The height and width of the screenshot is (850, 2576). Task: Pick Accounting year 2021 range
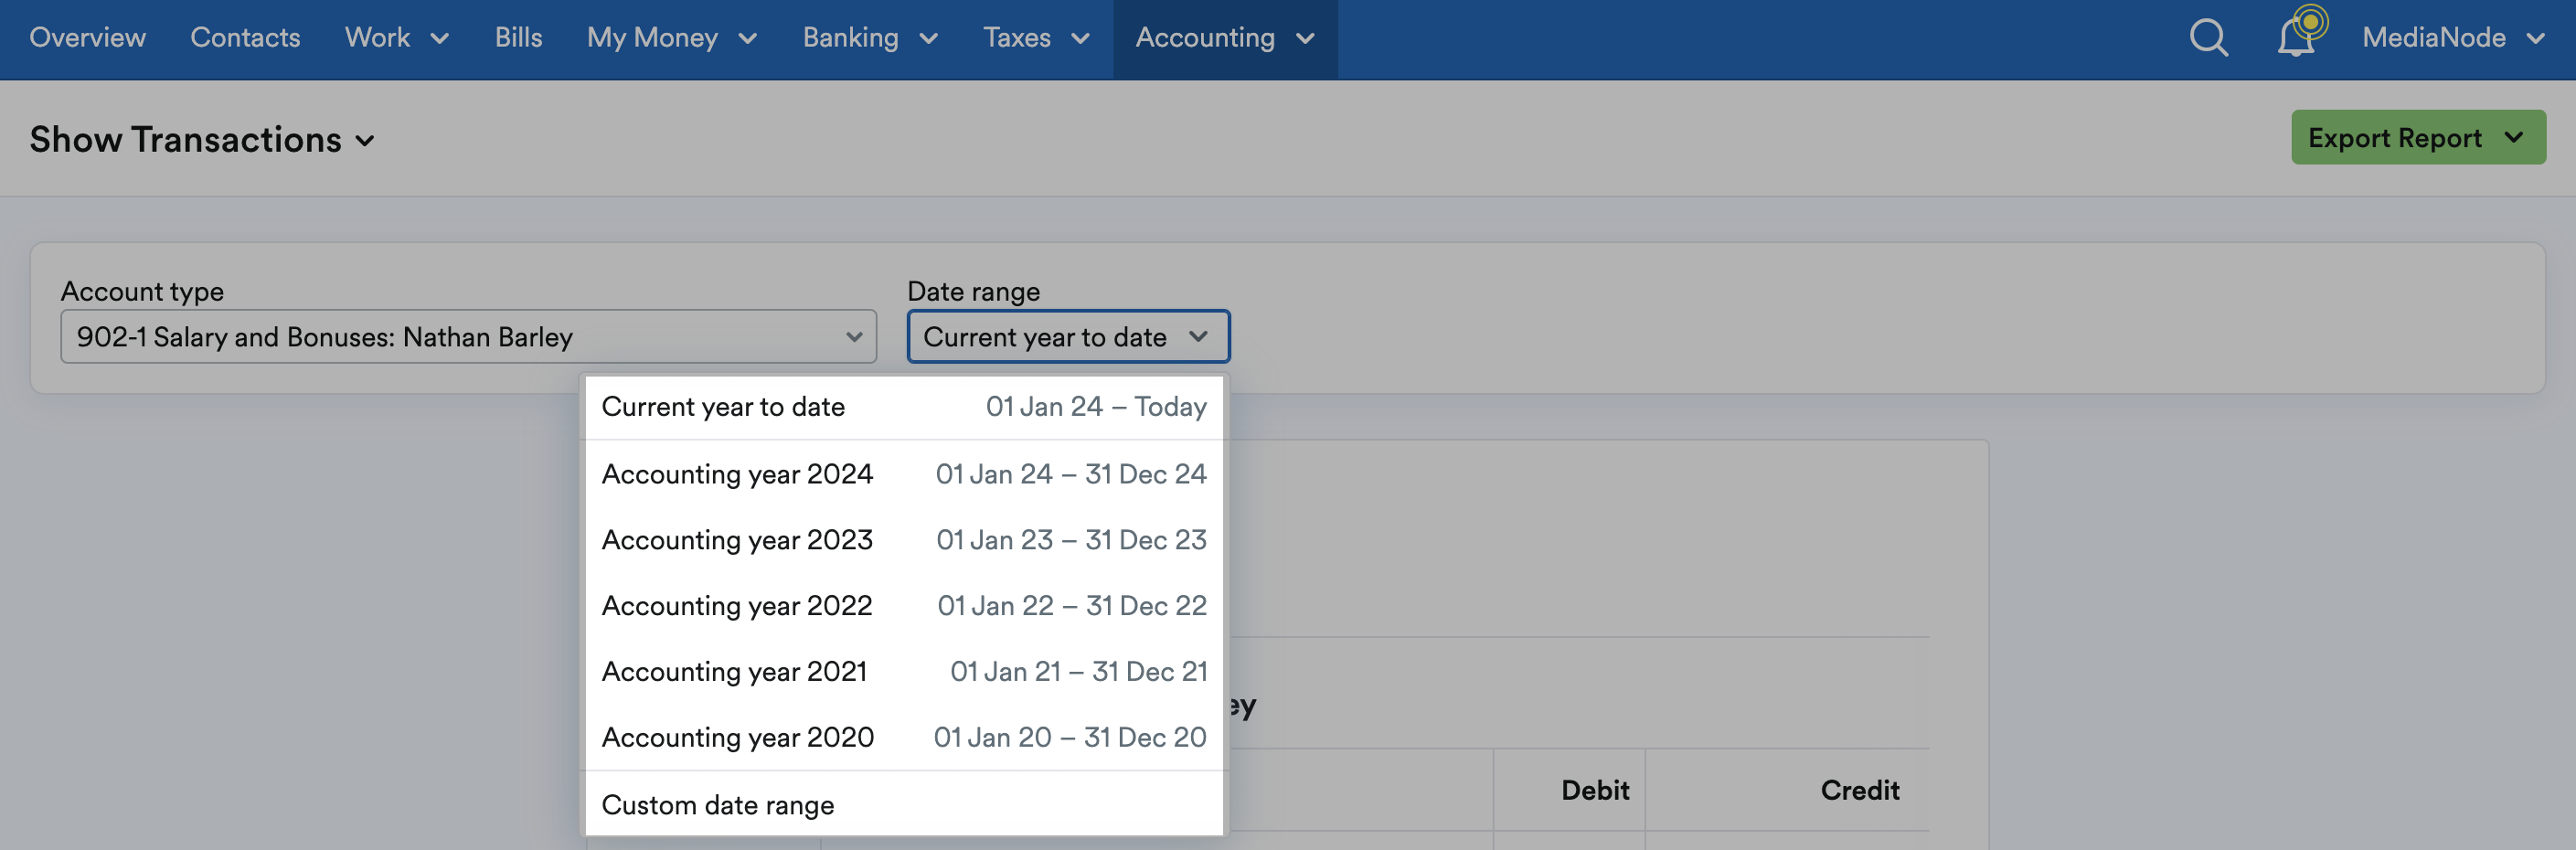click(x=904, y=672)
